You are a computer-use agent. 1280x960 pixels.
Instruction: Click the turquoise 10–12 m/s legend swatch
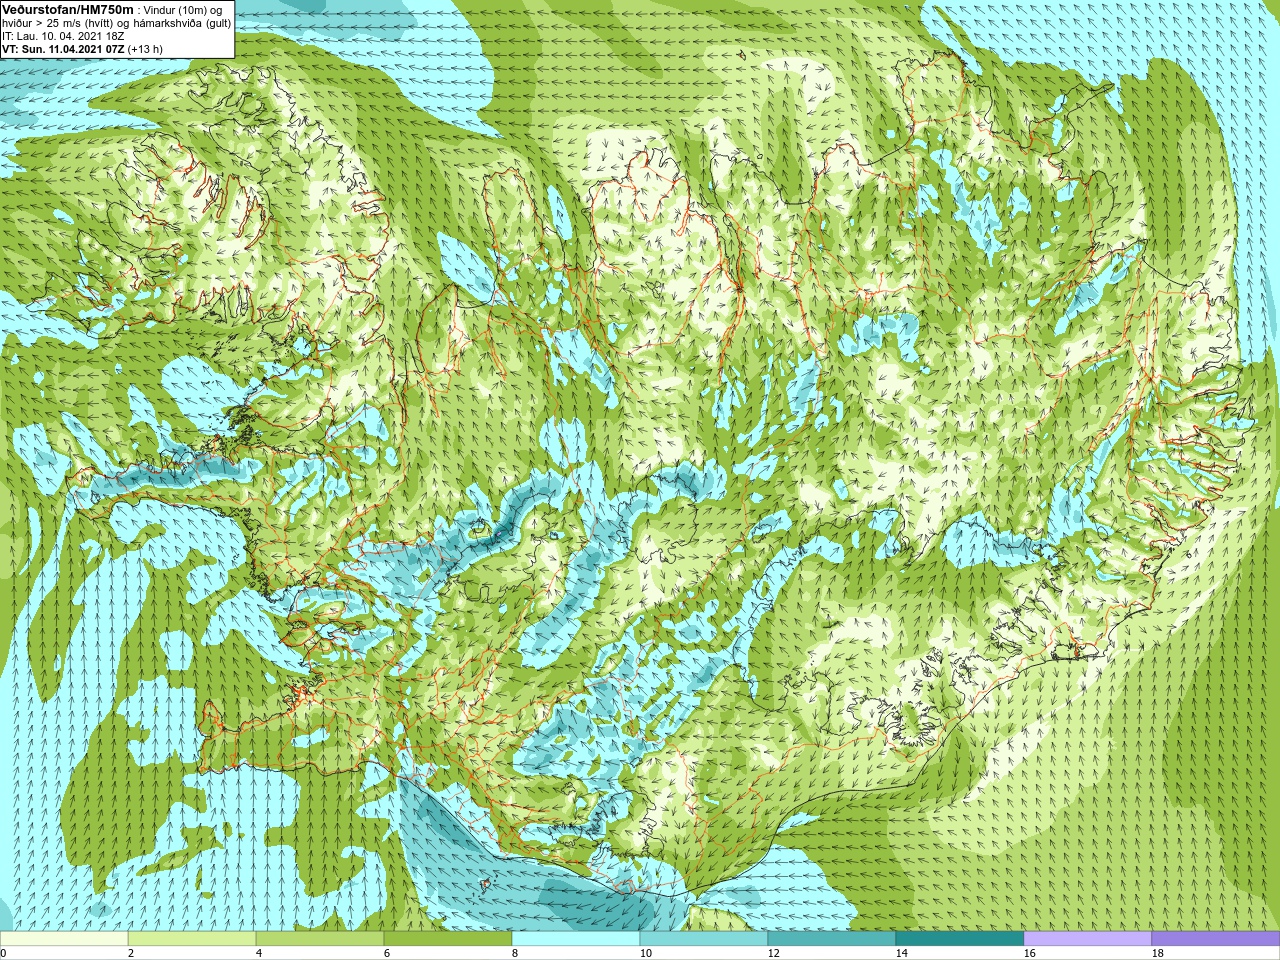click(704, 939)
